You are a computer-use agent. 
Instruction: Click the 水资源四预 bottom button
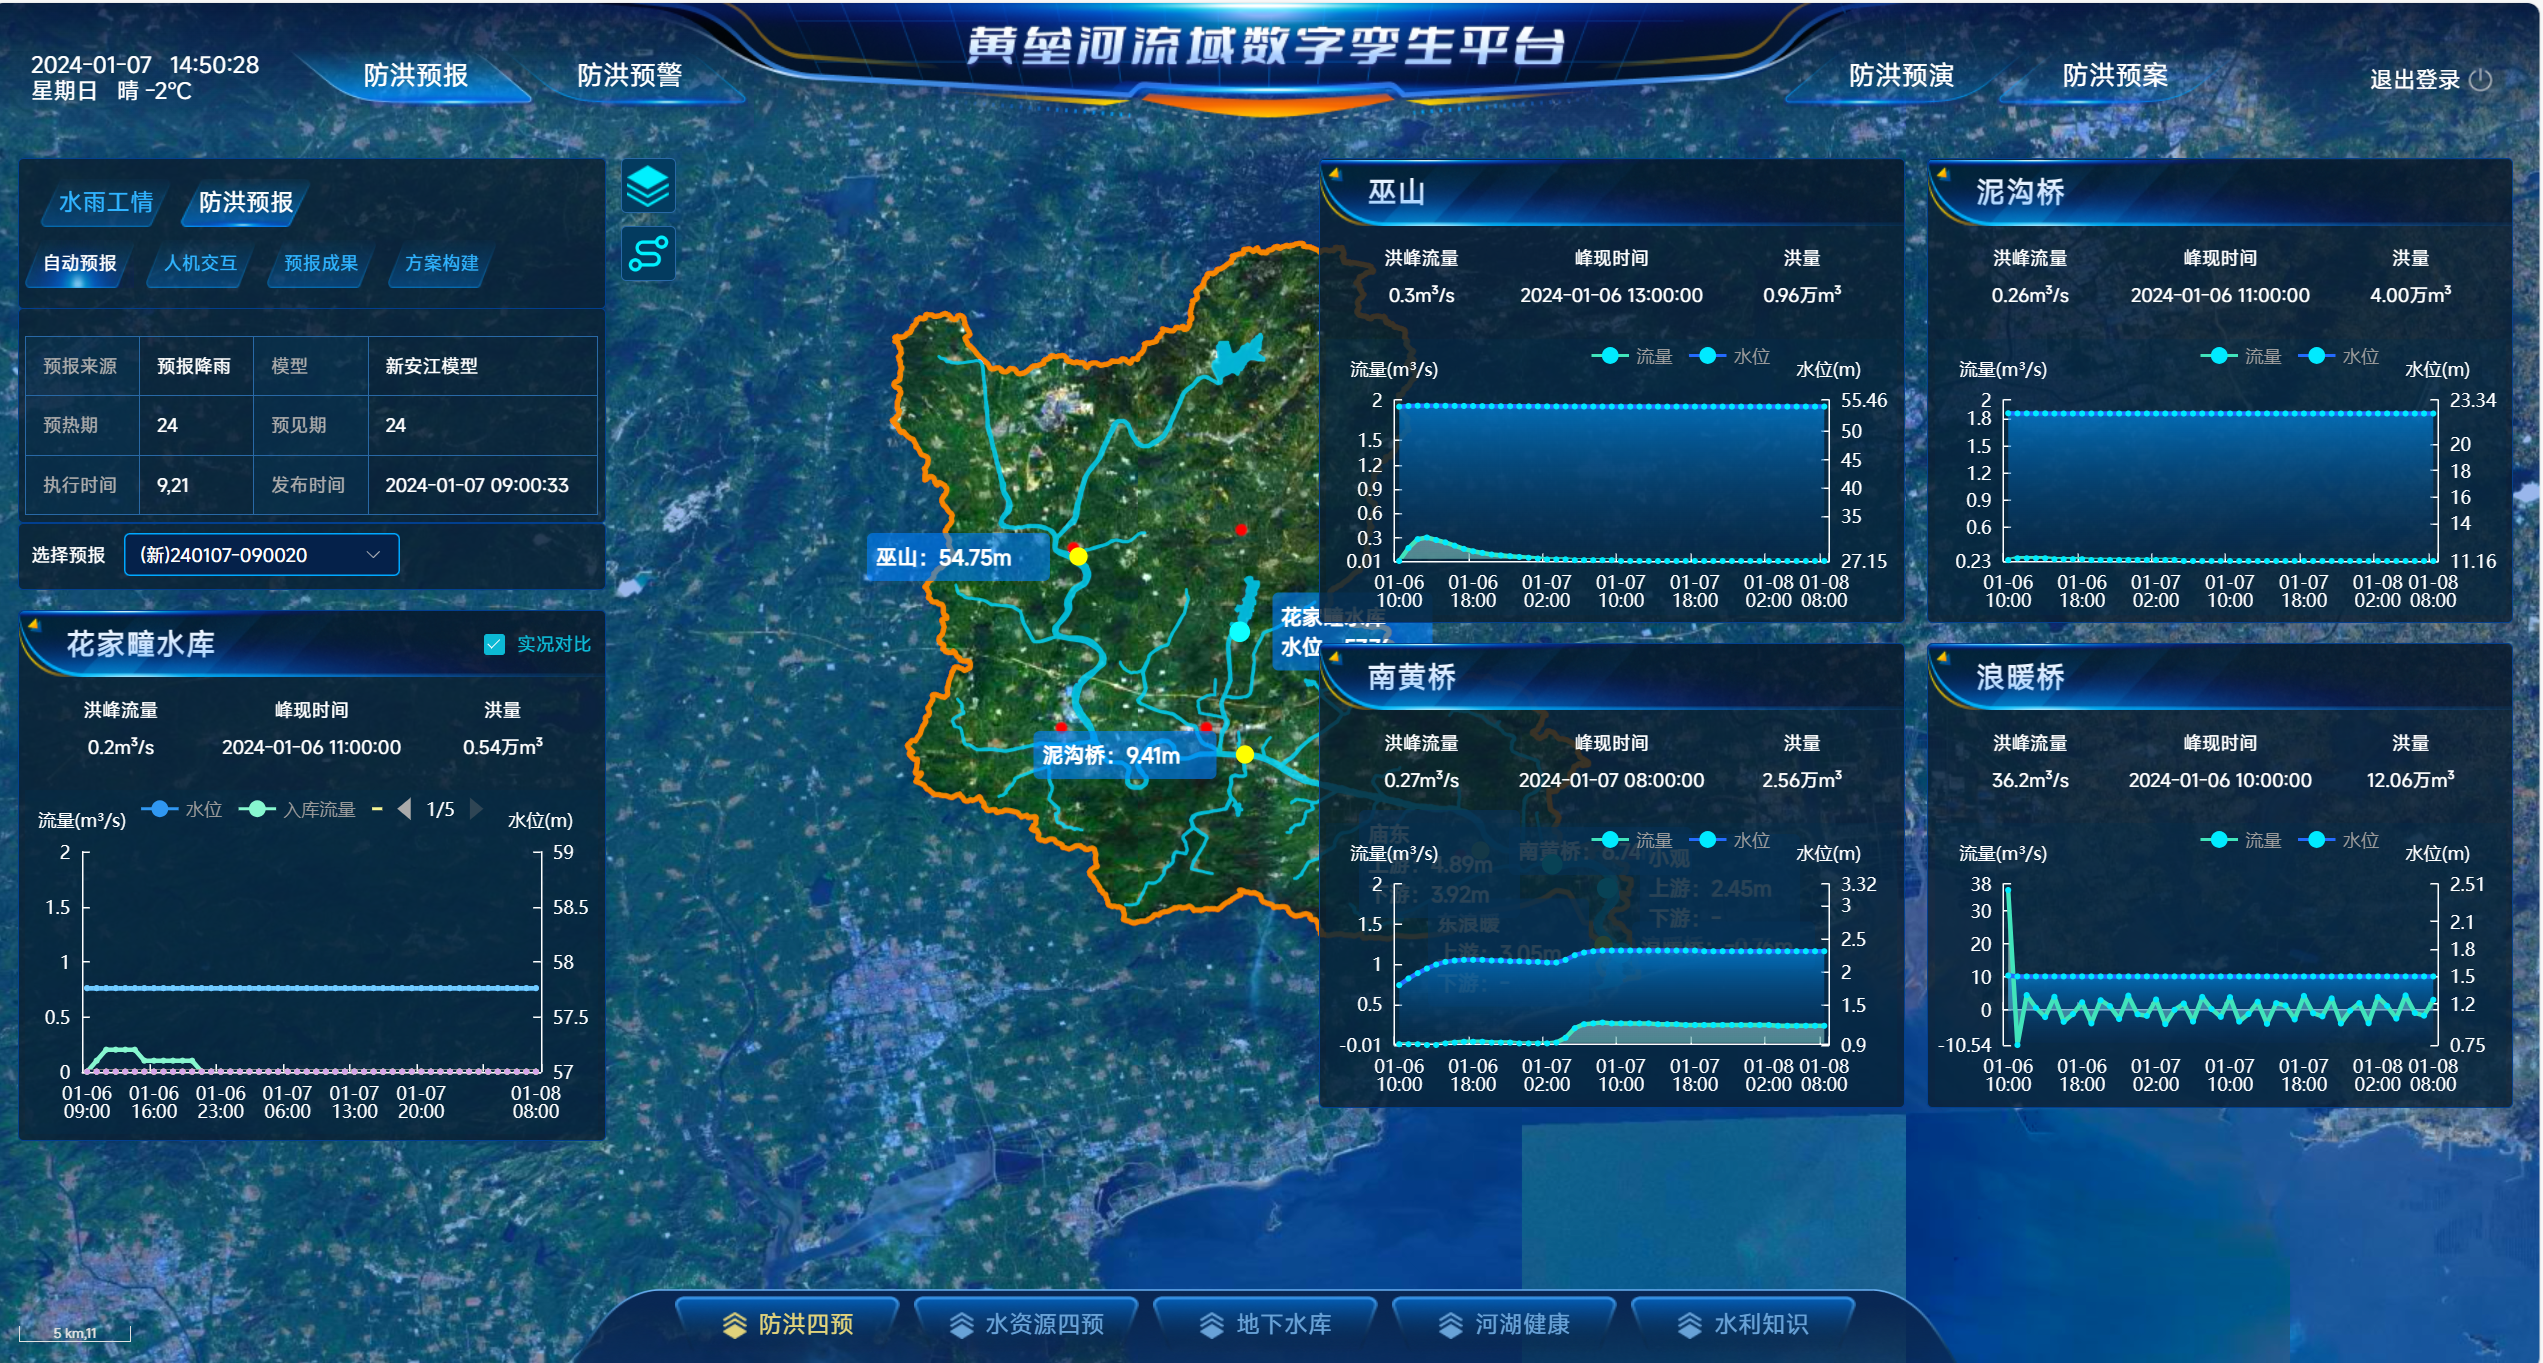[1025, 1324]
